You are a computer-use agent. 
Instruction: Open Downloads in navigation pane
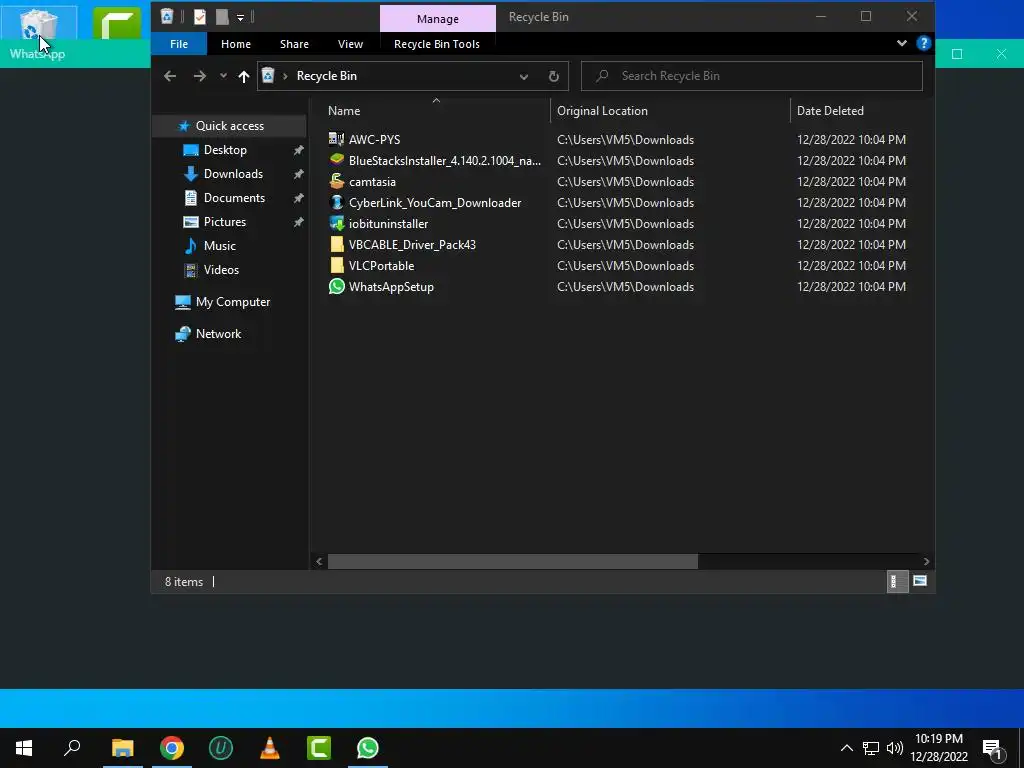point(233,174)
